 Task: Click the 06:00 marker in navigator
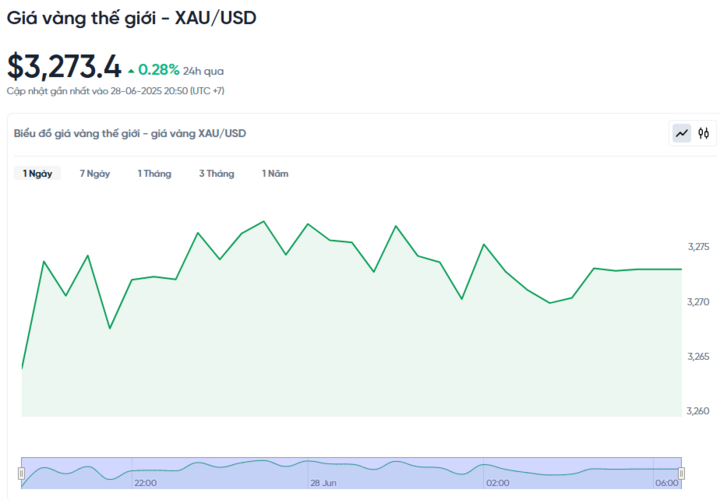click(667, 483)
